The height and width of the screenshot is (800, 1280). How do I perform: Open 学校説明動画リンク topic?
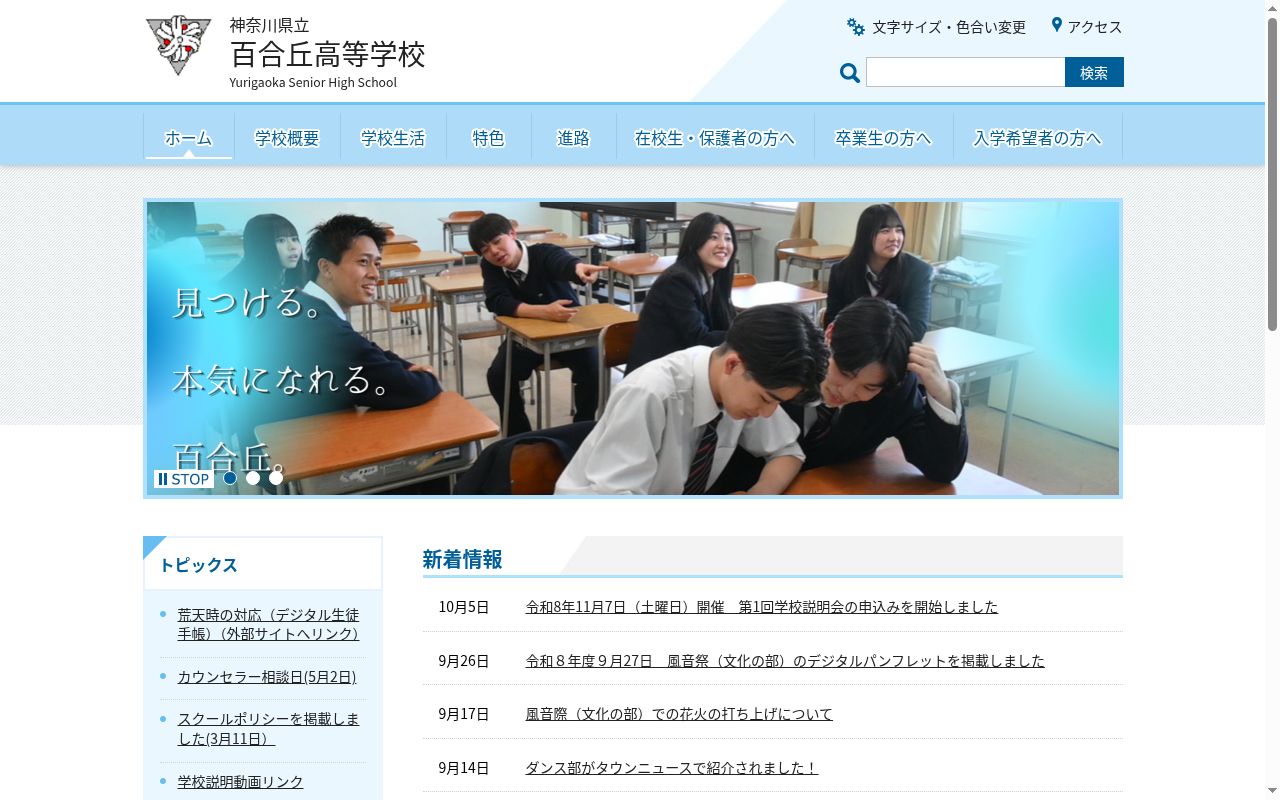(240, 782)
